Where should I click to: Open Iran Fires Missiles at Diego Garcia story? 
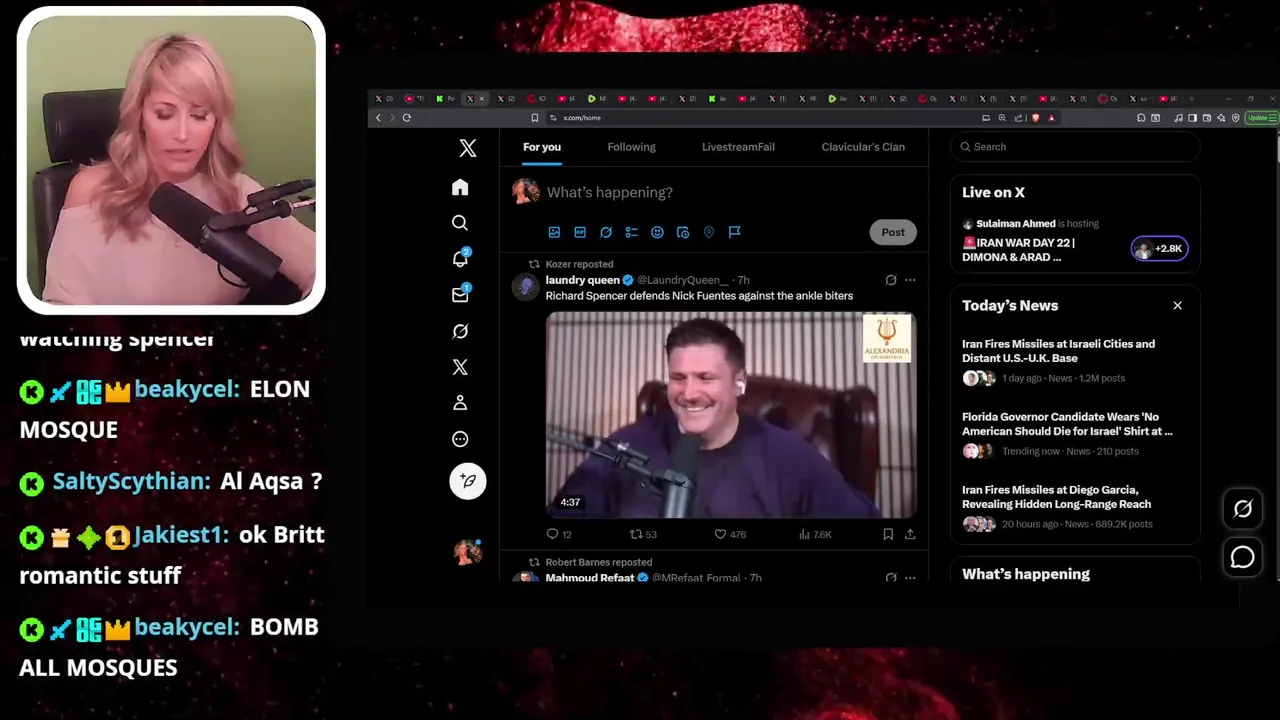point(1056,497)
